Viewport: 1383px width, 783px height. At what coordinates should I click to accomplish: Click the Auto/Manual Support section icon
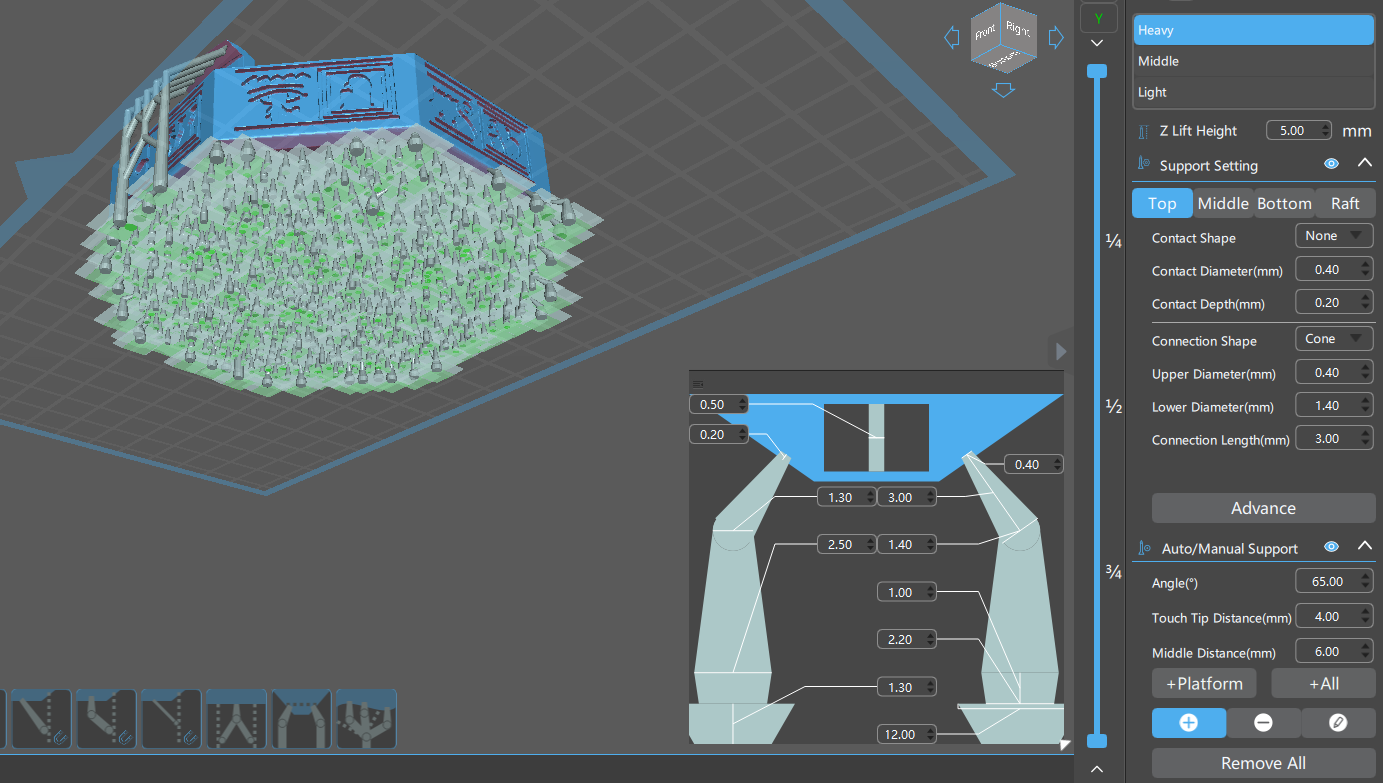1145,548
